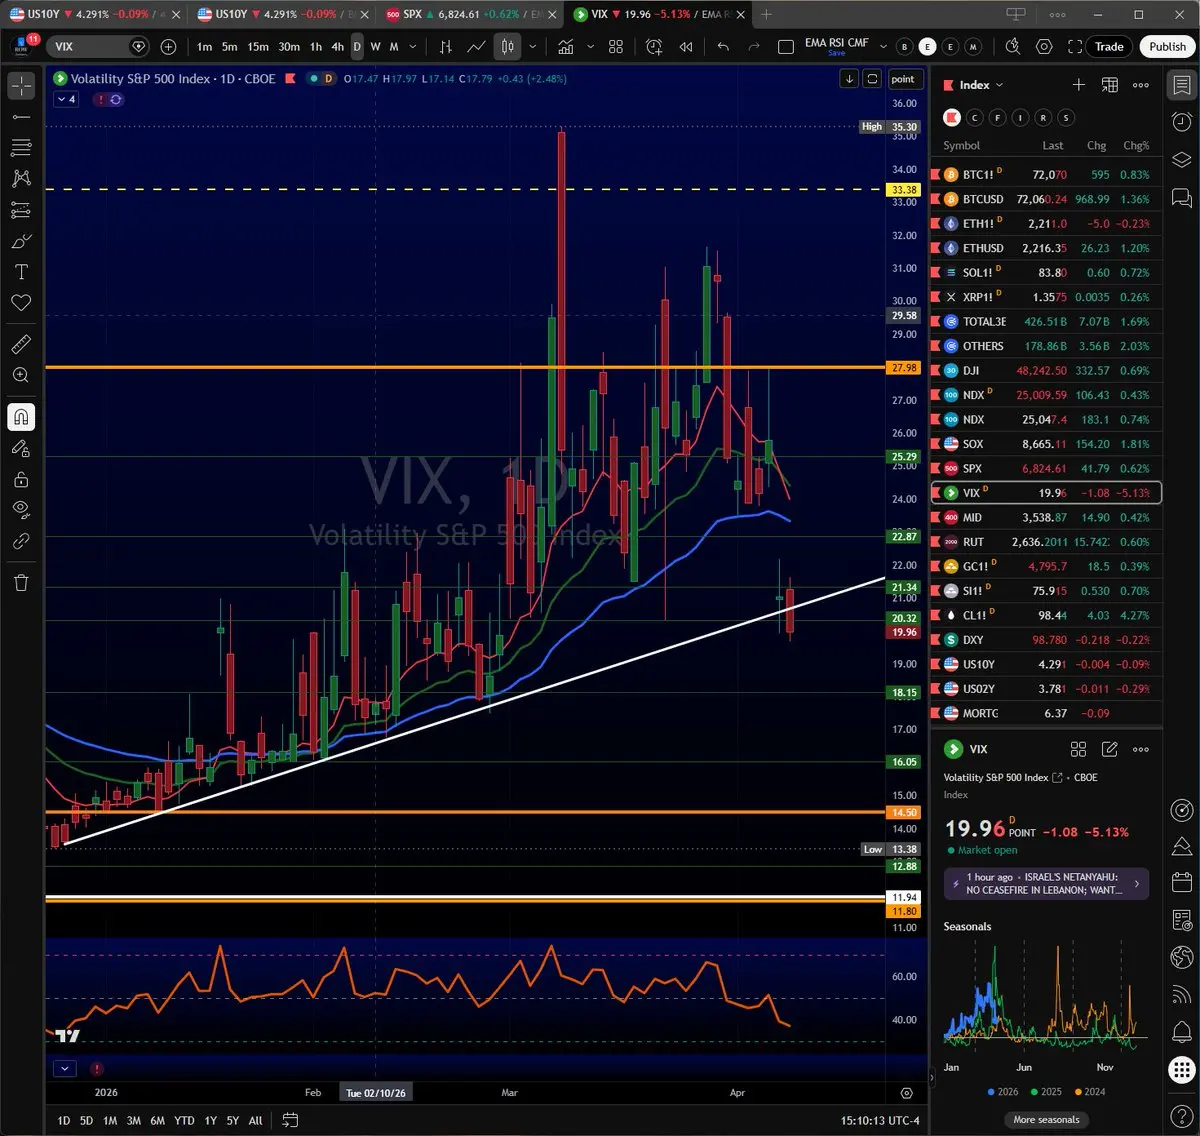Image resolution: width=1200 pixels, height=1136 pixels.
Task: Switch to the SPX 6,824.61 tab
Action: (x=468, y=14)
